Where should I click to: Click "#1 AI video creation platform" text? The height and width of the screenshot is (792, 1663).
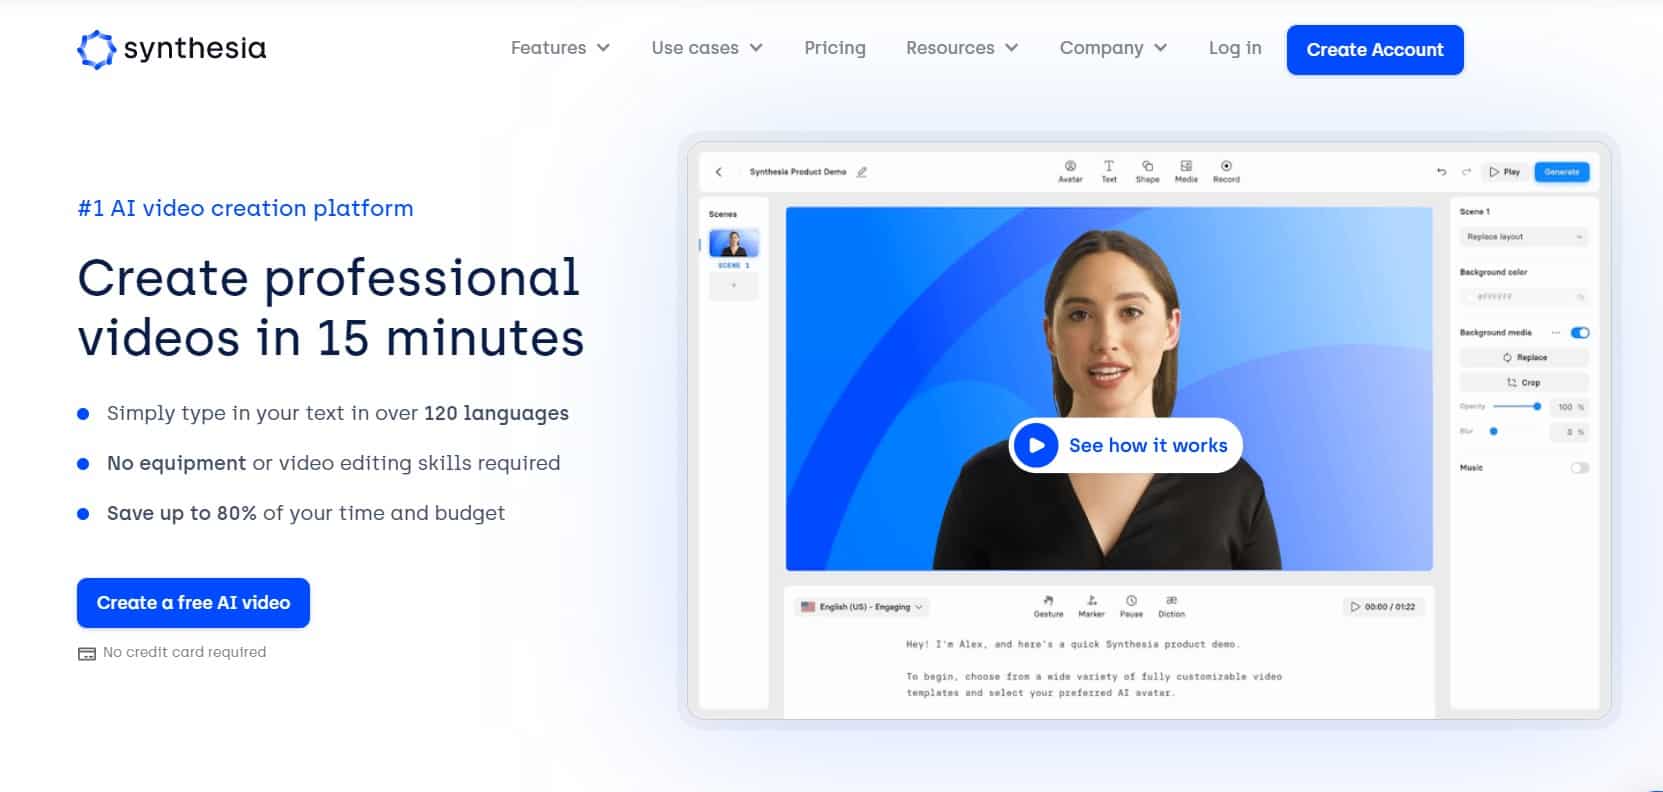(245, 208)
